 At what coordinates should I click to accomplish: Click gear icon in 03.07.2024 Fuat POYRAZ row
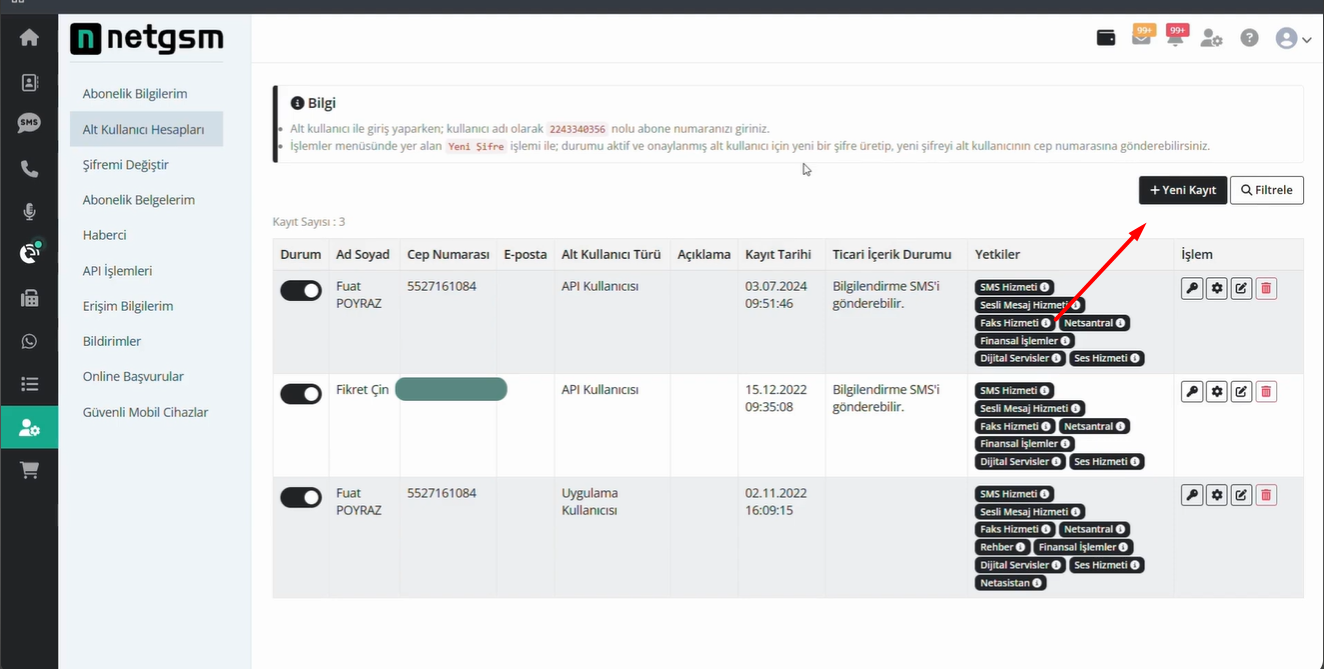point(1217,289)
